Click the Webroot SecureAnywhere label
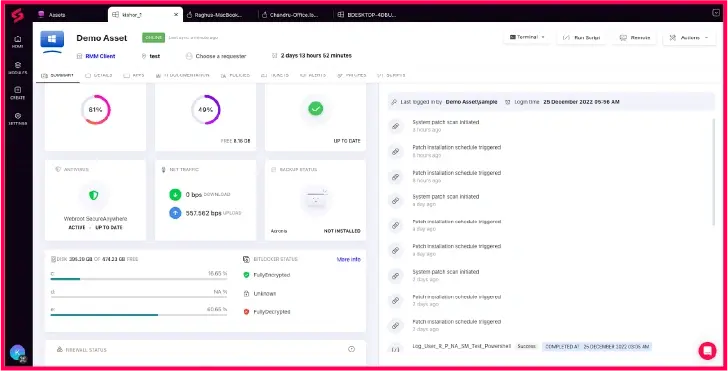Viewport: 728px width, 371px height. tap(95, 219)
